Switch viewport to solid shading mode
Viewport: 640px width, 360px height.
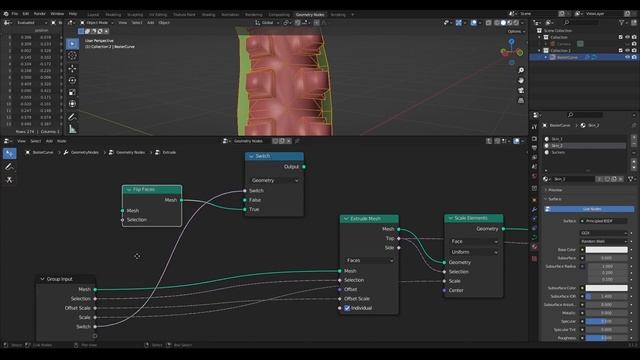pyautogui.click(x=503, y=23)
